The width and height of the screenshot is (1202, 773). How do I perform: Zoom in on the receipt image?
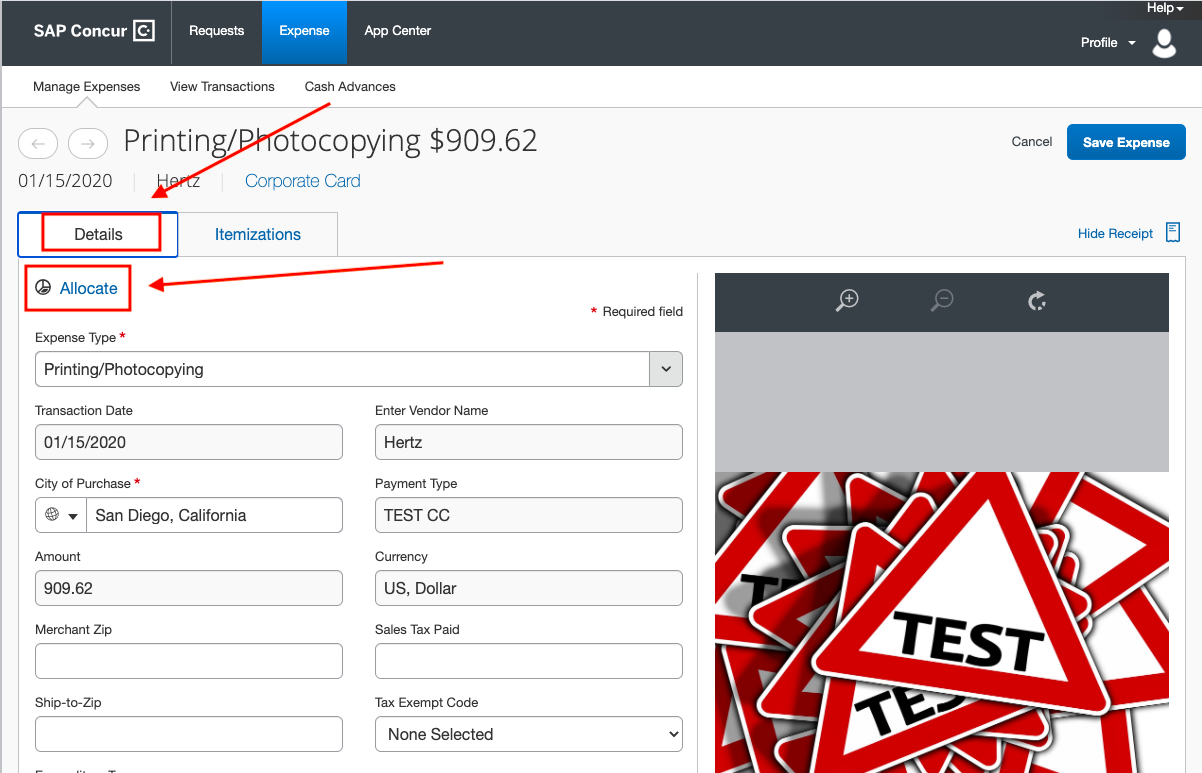[x=847, y=300]
